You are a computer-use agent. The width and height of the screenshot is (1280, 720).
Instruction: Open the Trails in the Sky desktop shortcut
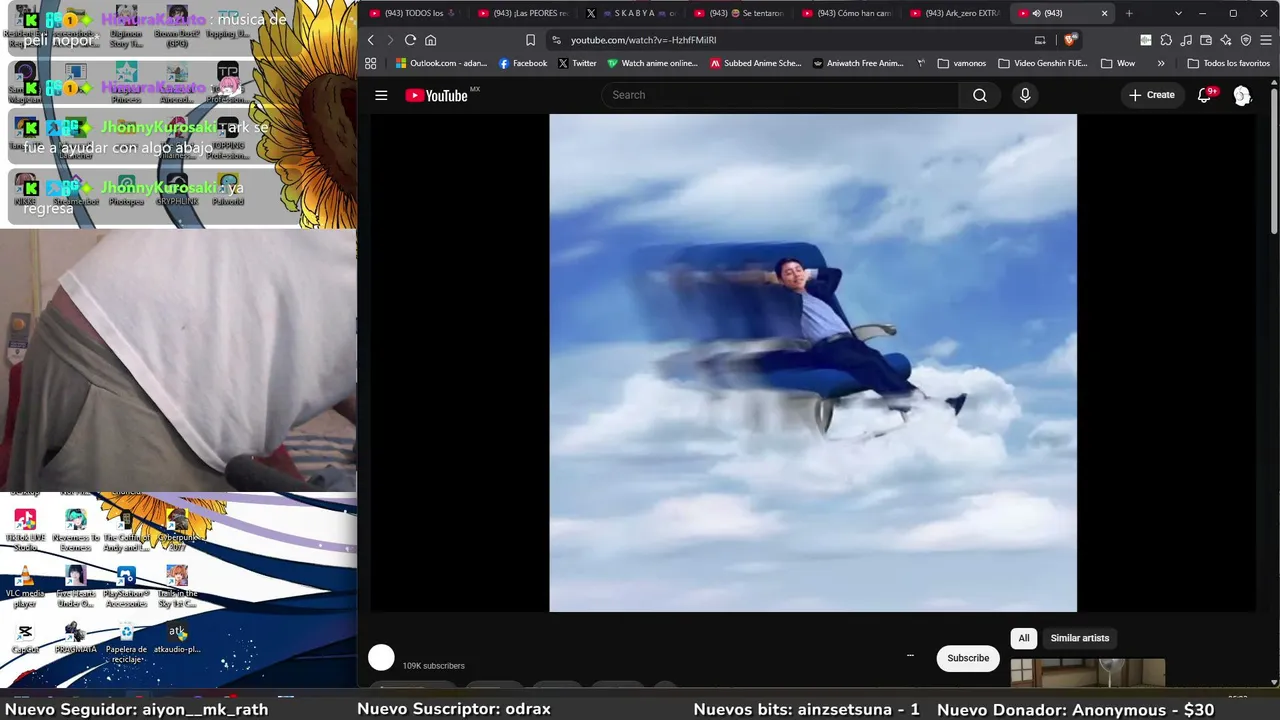click(x=177, y=587)
